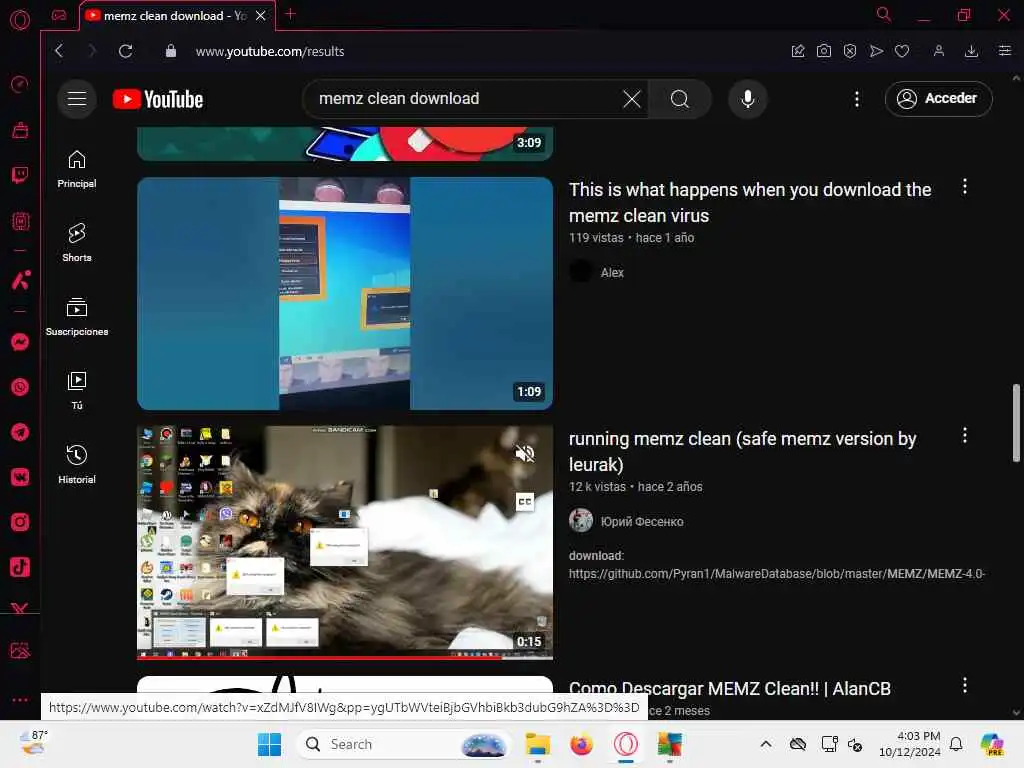Click the address bar URL
The height and width of the screenshot is (768, 1024).
[x=270, y=51]
